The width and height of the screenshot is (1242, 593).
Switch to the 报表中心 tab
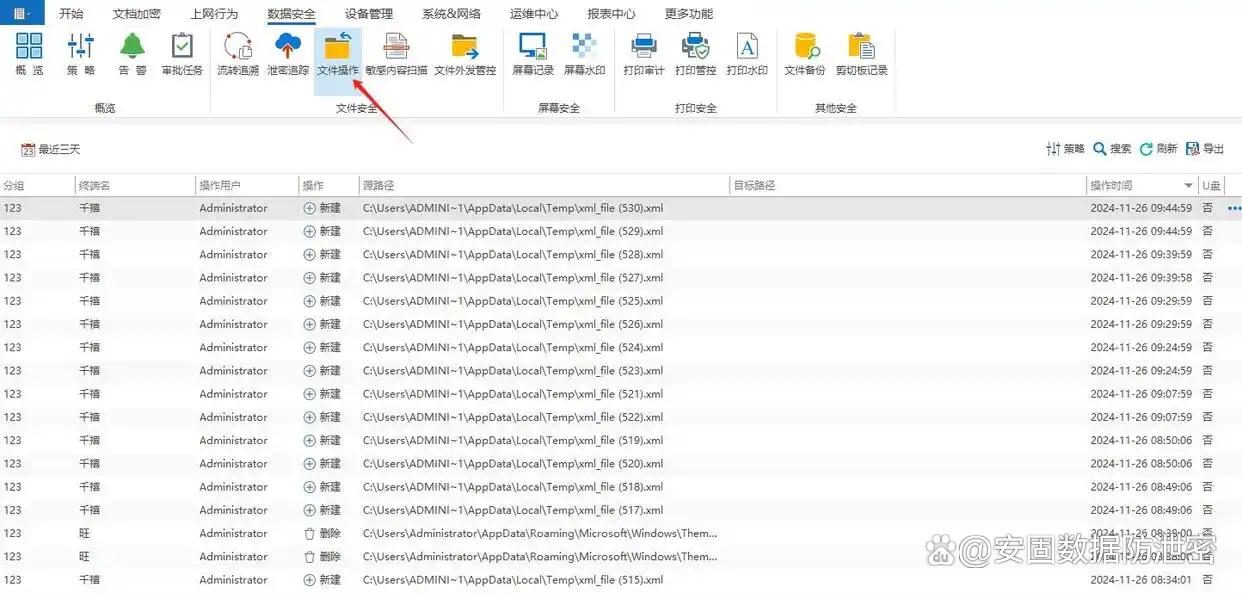click(x=611, y=14)
